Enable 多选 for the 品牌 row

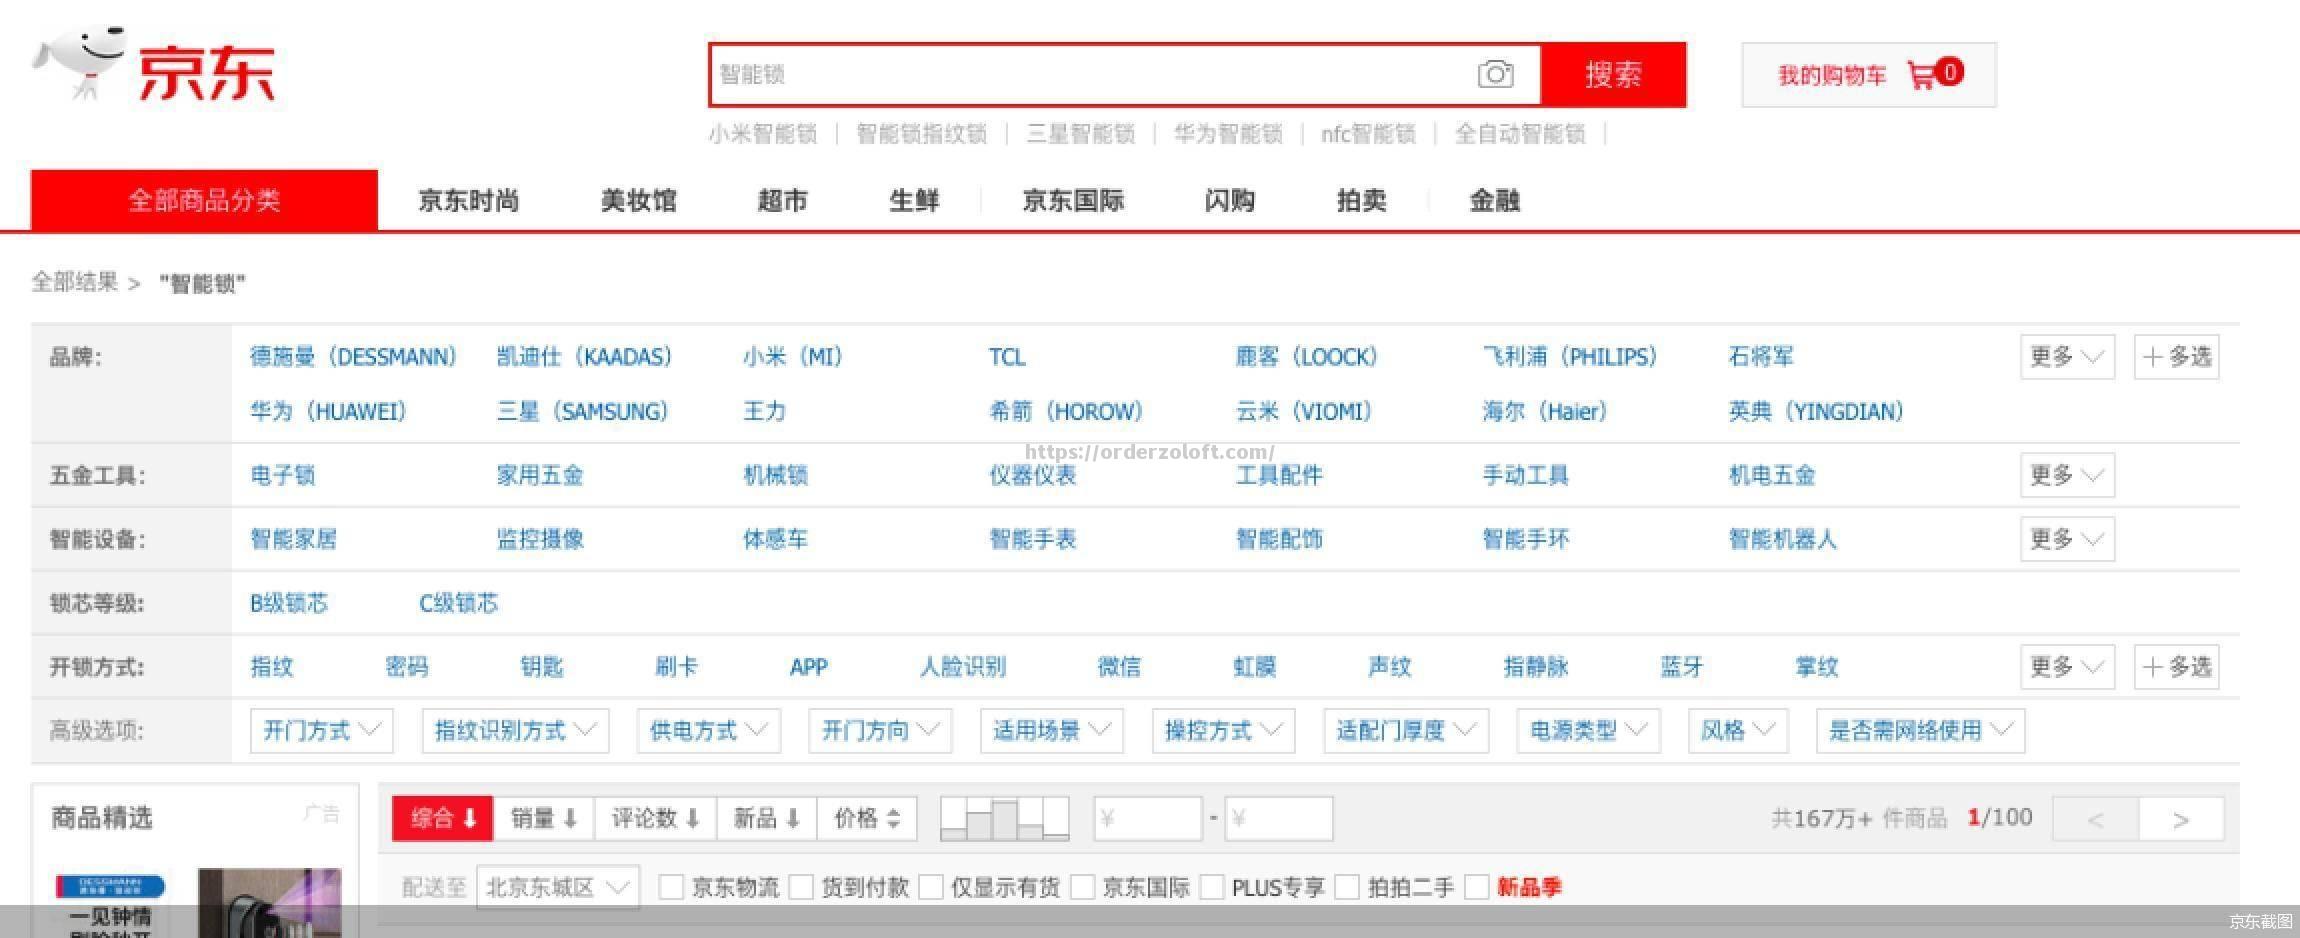[2177, 357]
